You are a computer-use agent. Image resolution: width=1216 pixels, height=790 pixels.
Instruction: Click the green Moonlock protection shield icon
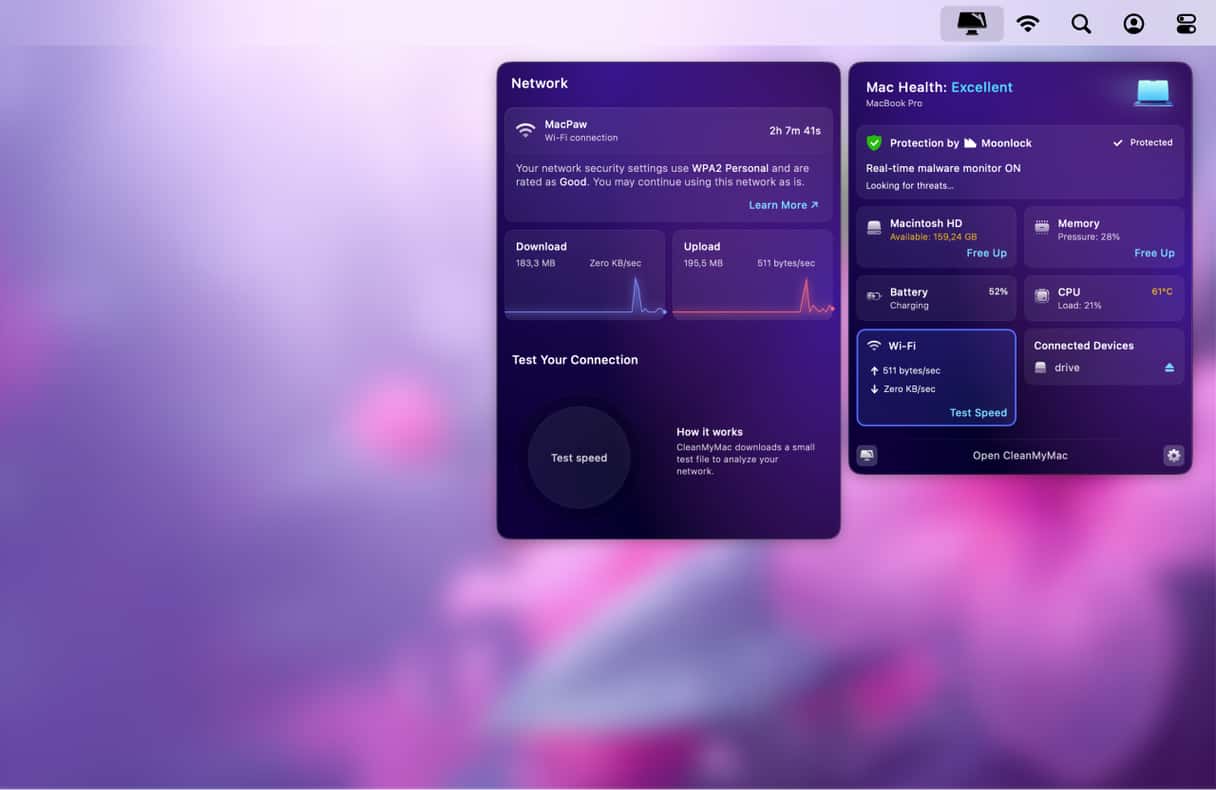(x=874, y=143)
